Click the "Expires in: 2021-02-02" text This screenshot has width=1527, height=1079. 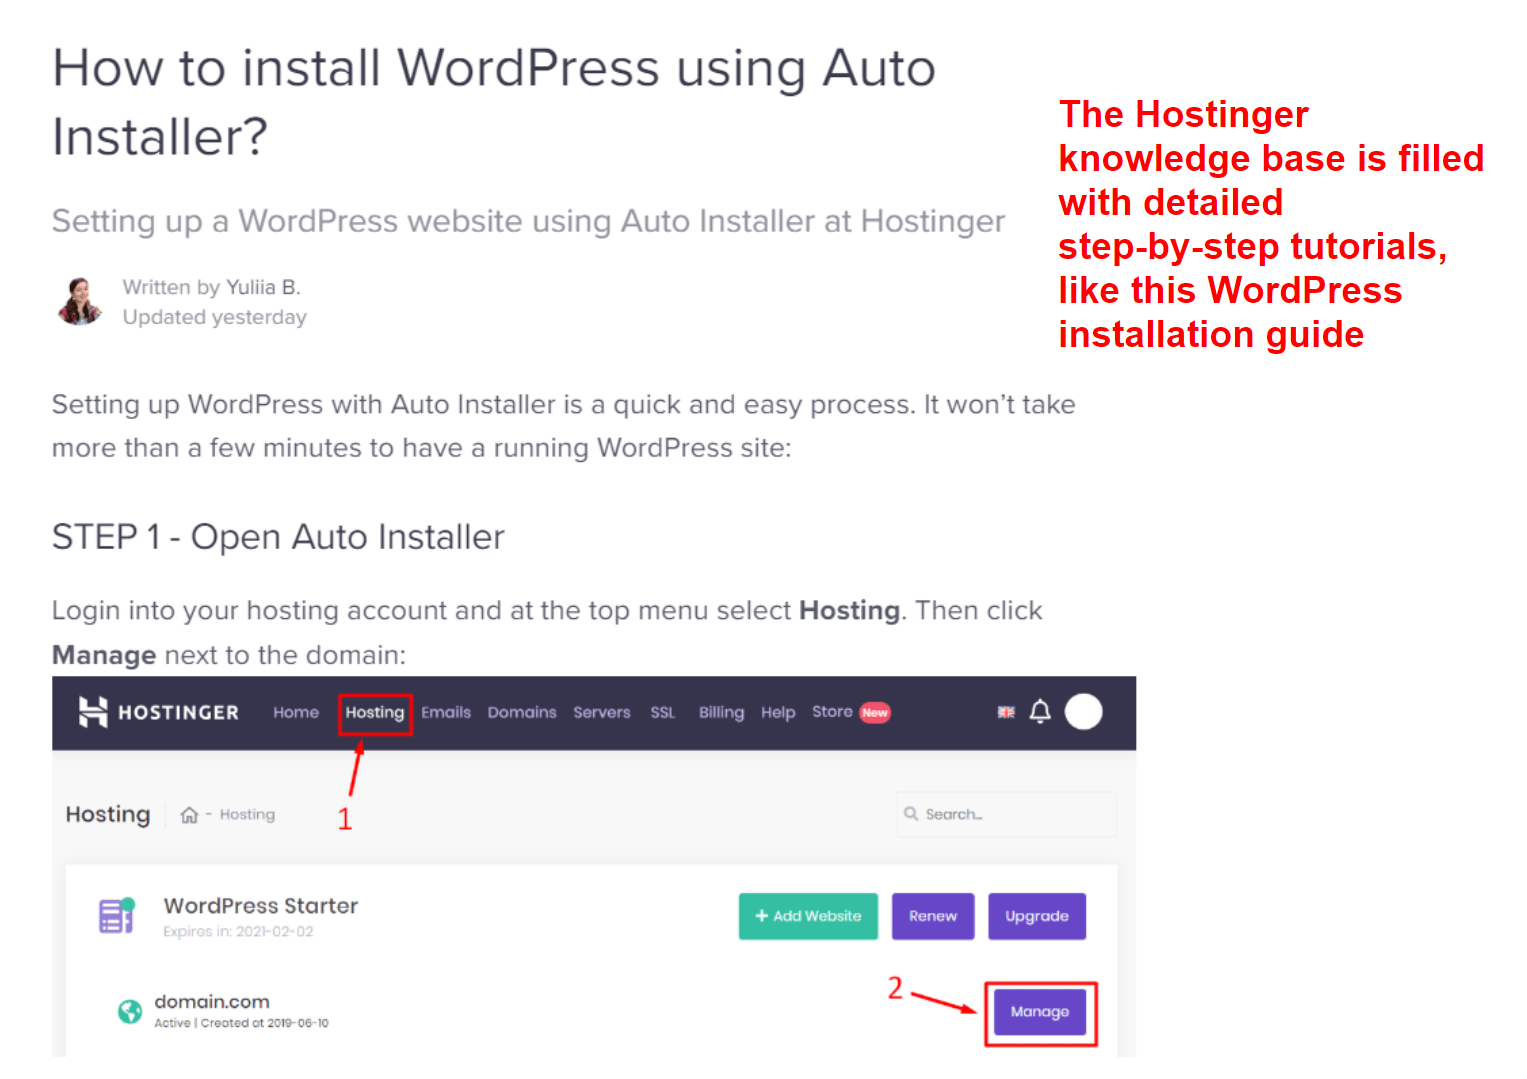click(238, 931)
